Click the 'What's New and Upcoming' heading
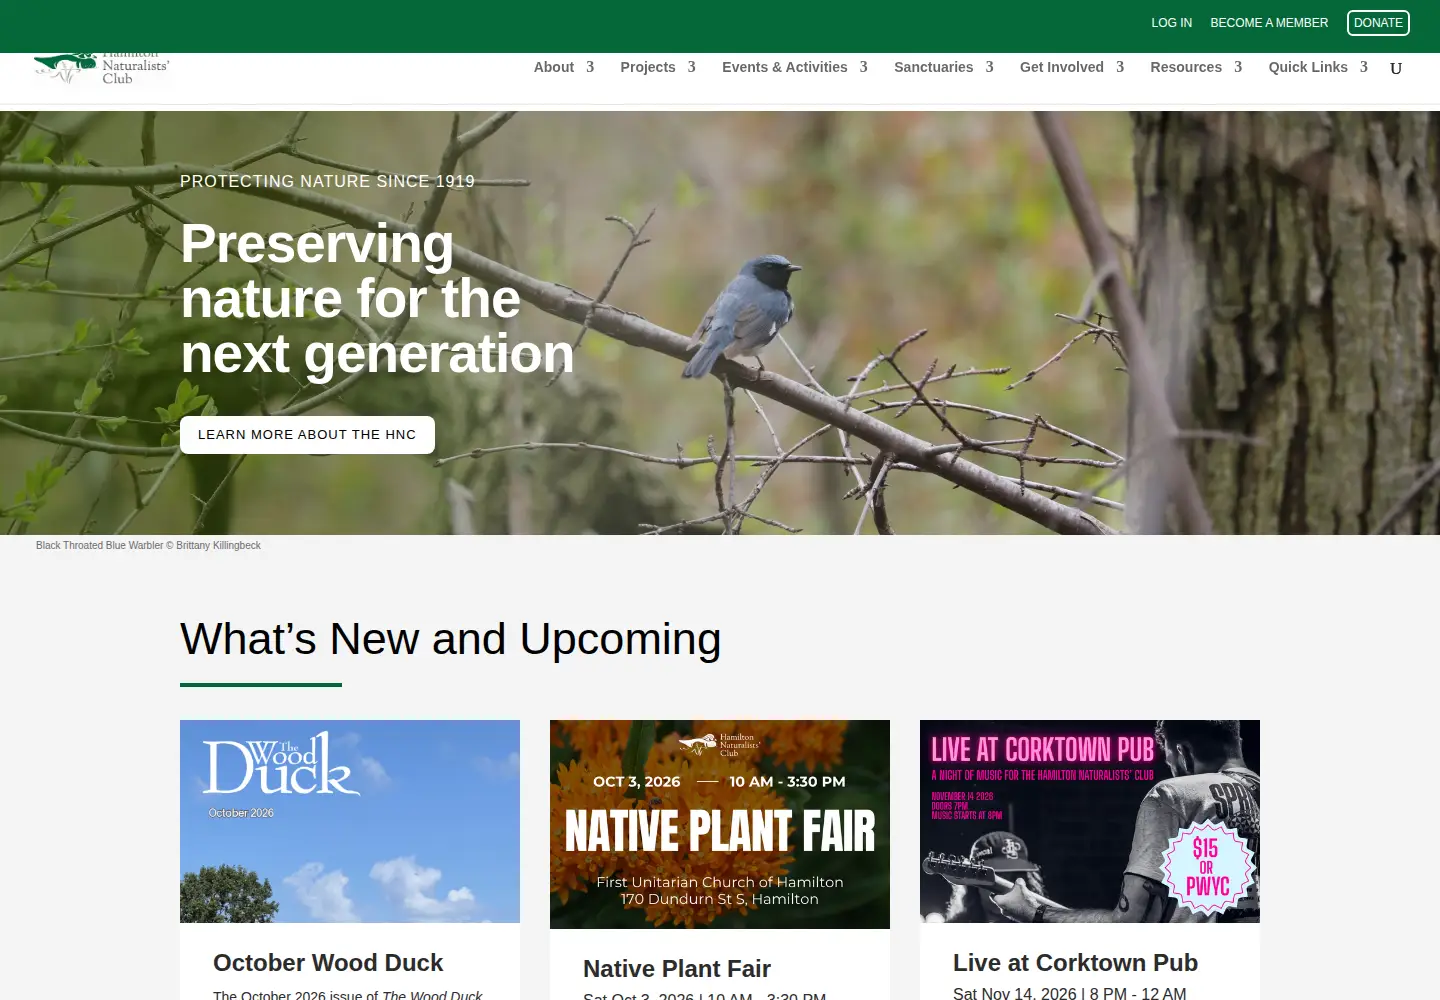The image size is (1440, 1000). tap(450, 639)
